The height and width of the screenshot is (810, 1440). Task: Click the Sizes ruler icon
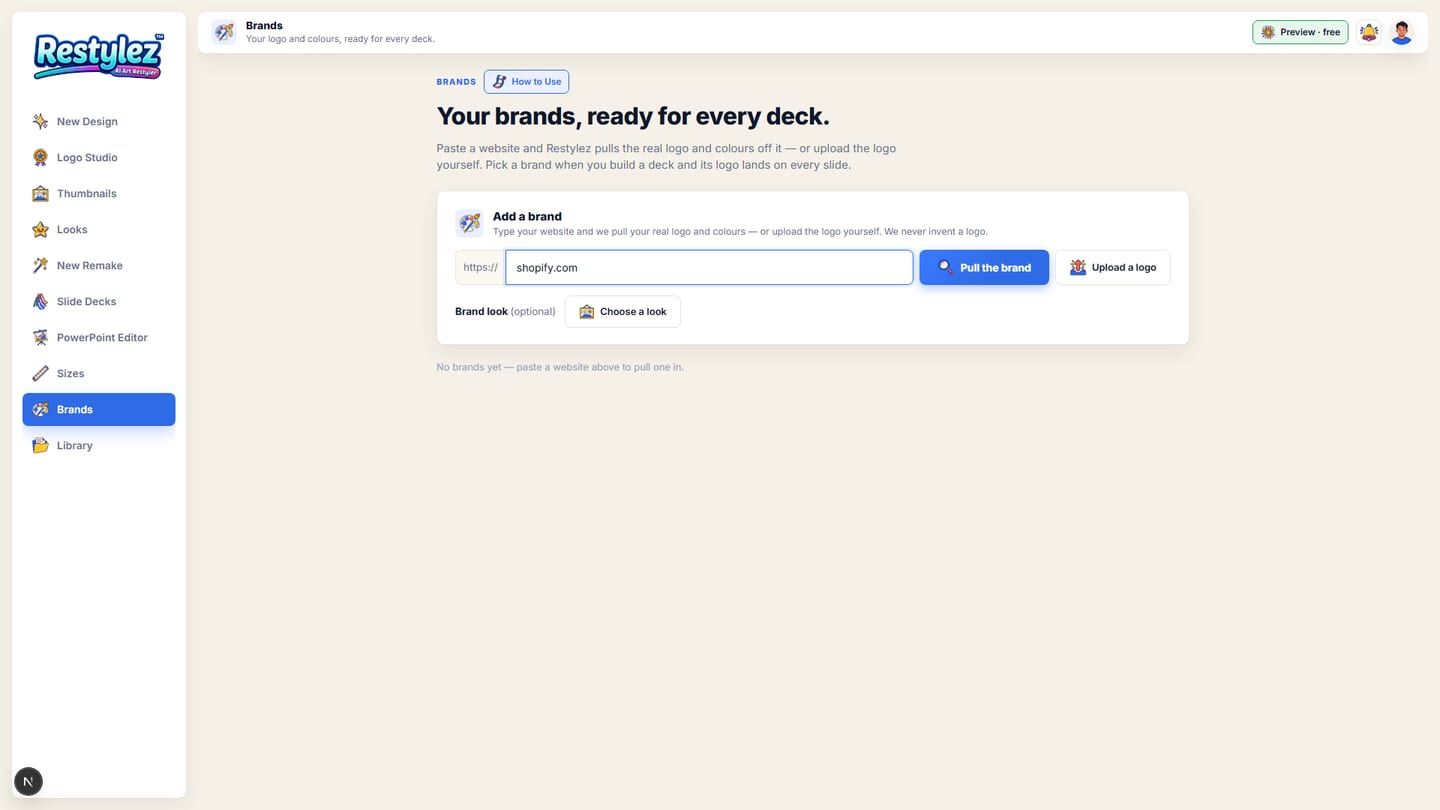coord(40,373)
